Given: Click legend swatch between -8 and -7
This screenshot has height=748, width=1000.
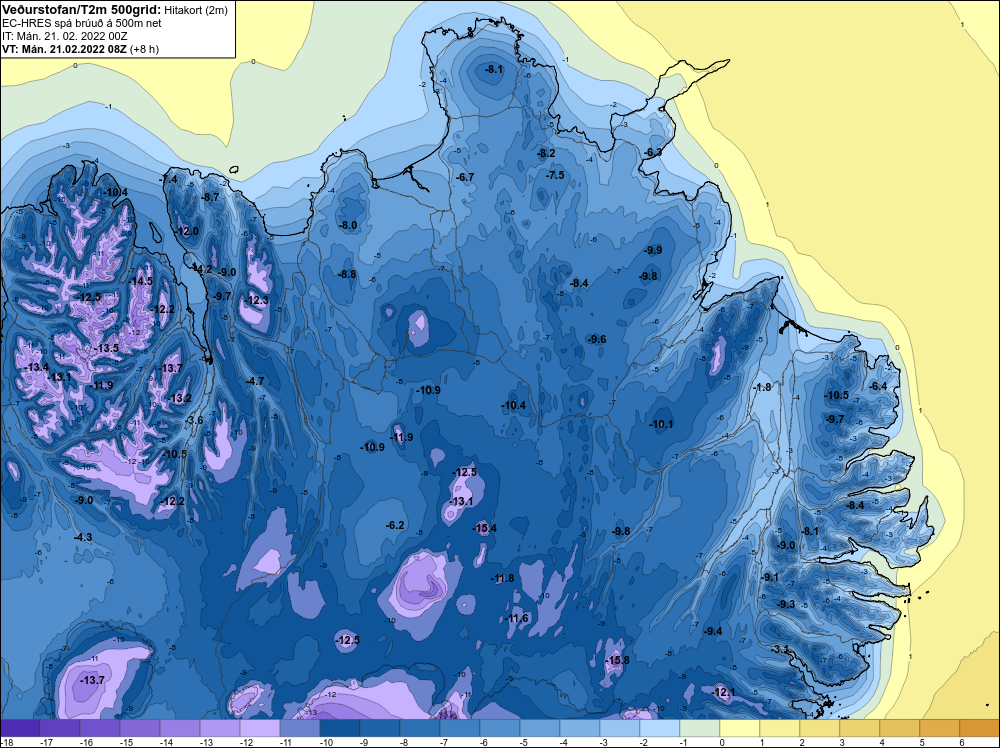Looking at the screenshot, I should click(x=420, y=728).
